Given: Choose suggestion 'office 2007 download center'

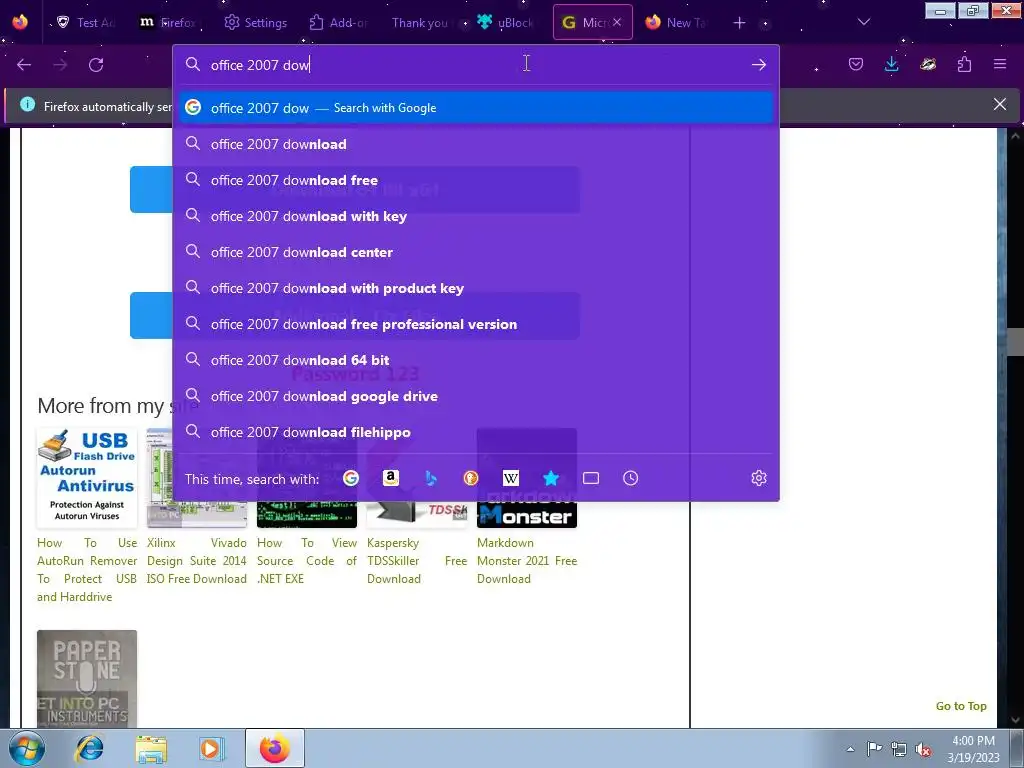Looking at the screenshot, I should coord(476,252).
